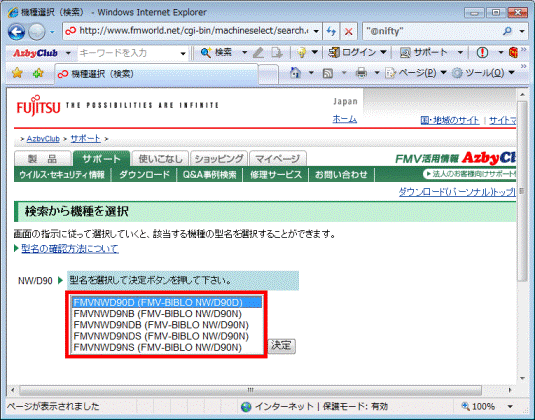
Task: Click the RSS feeds icon
Action: tap(328, 73)
